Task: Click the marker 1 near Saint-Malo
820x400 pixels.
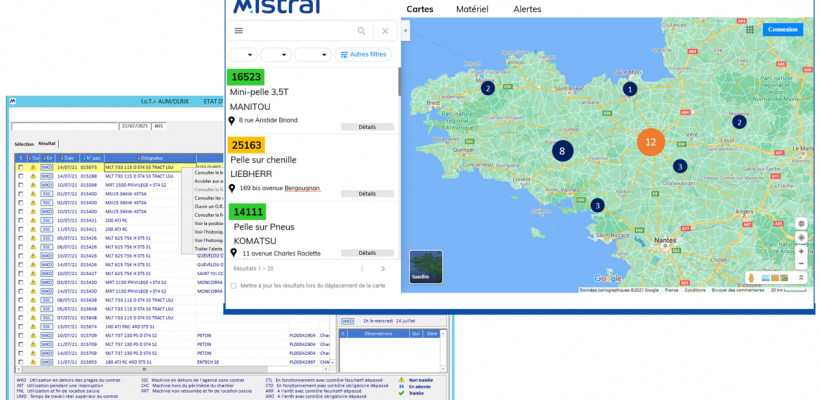Action: click(x=630, y=89)
